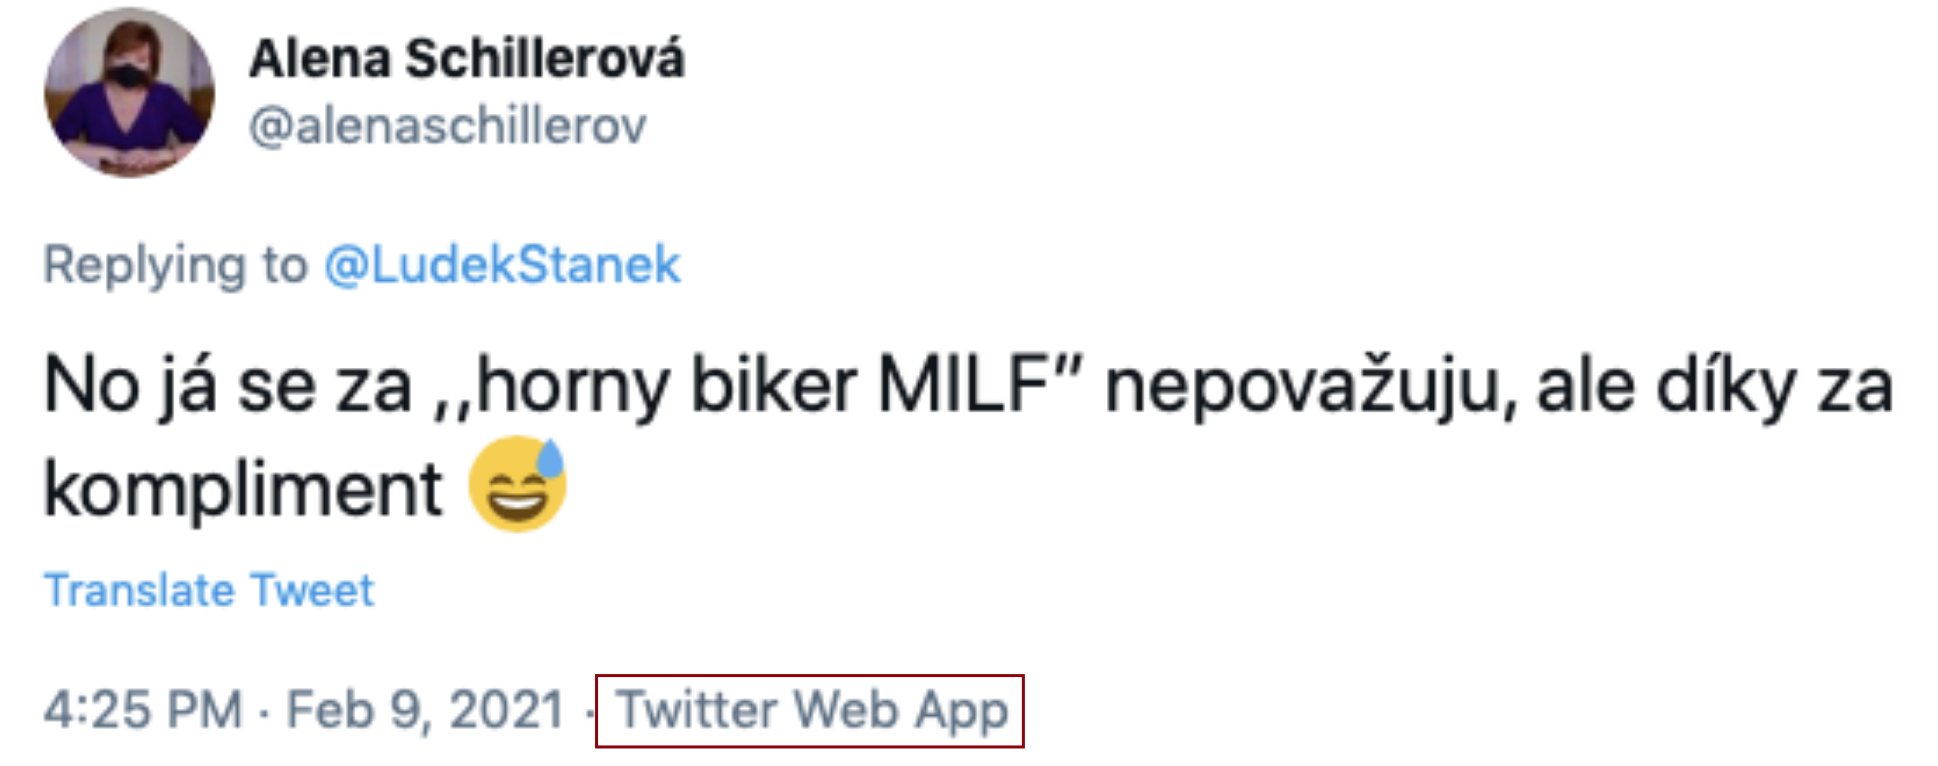Click the display name Alena Schillerová

466,58
